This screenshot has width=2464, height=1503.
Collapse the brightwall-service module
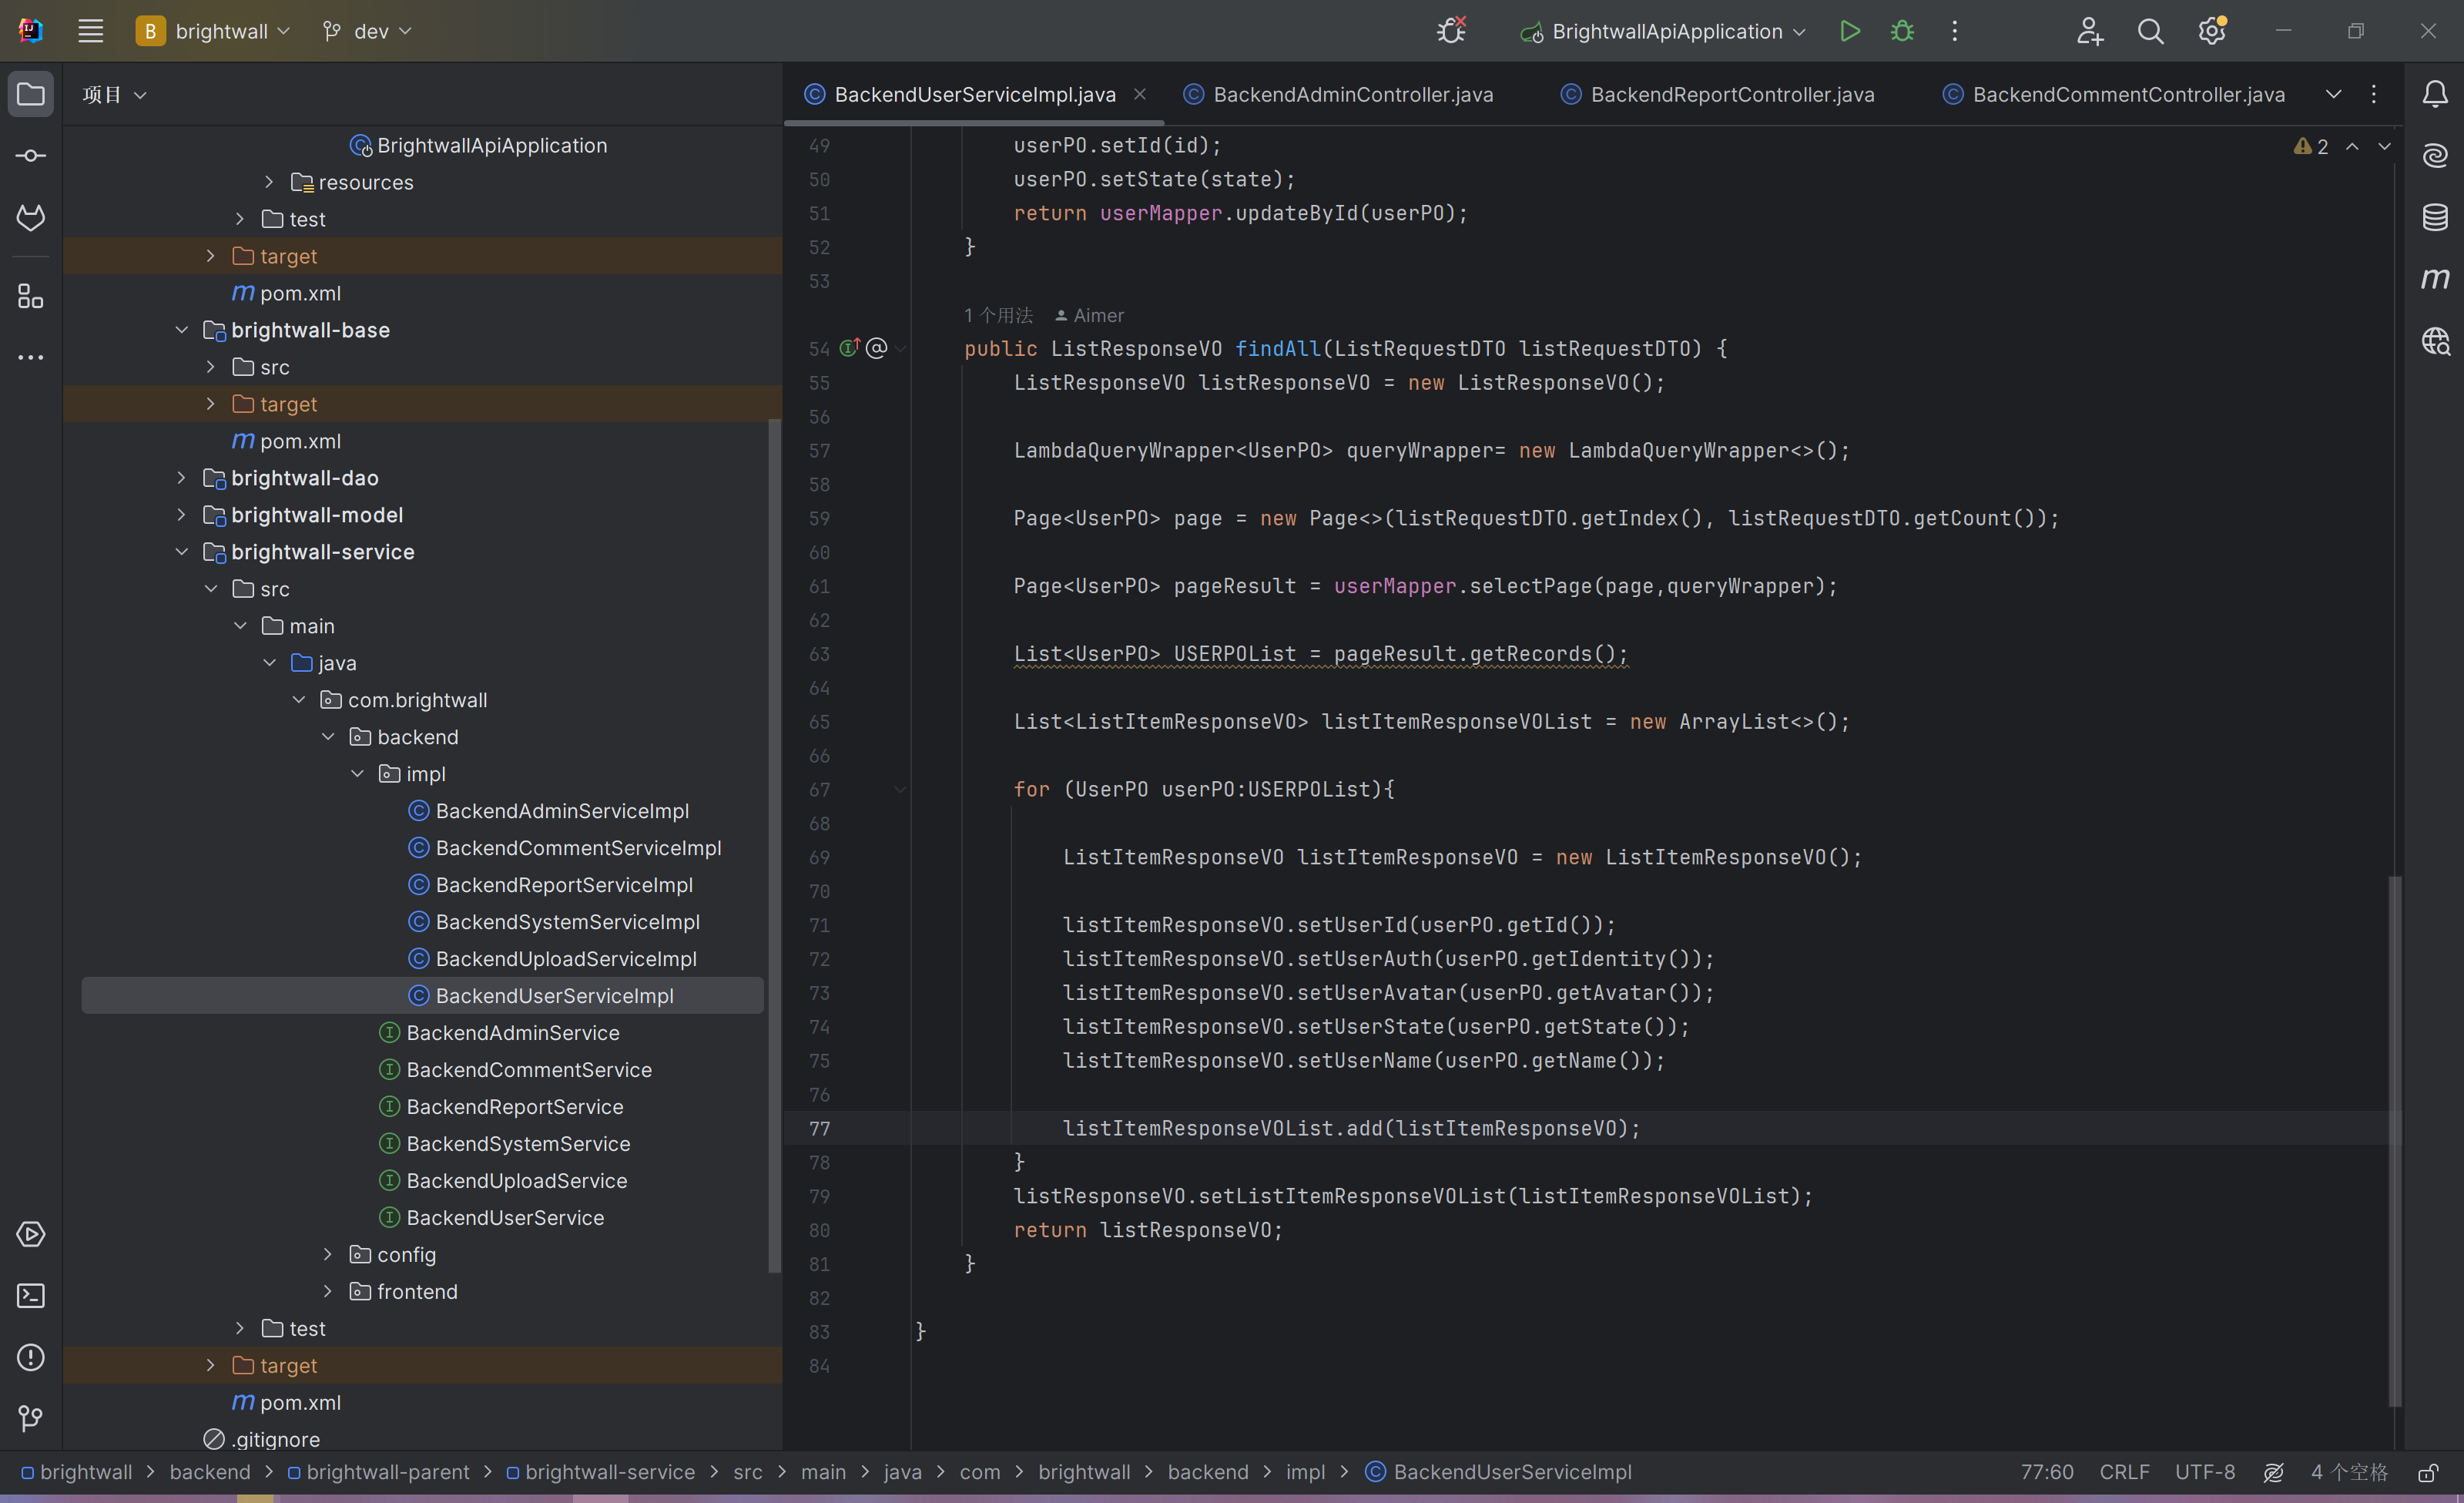click(181, 552)
